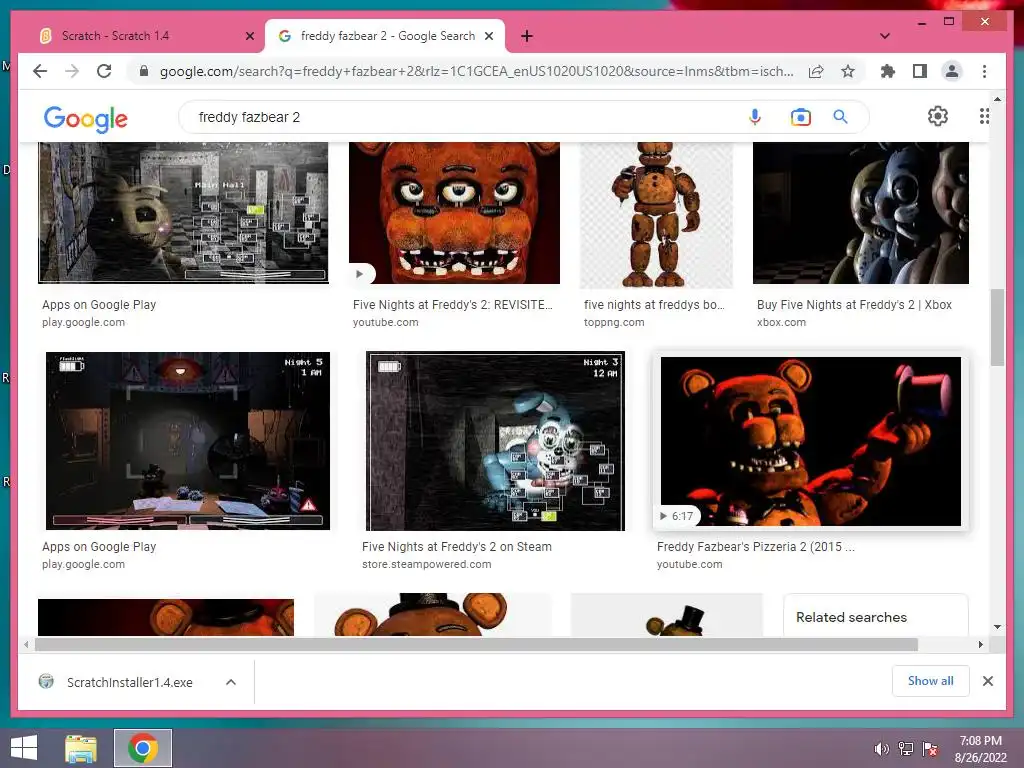Start voice search with microphone icon

[x=754, y=117]
